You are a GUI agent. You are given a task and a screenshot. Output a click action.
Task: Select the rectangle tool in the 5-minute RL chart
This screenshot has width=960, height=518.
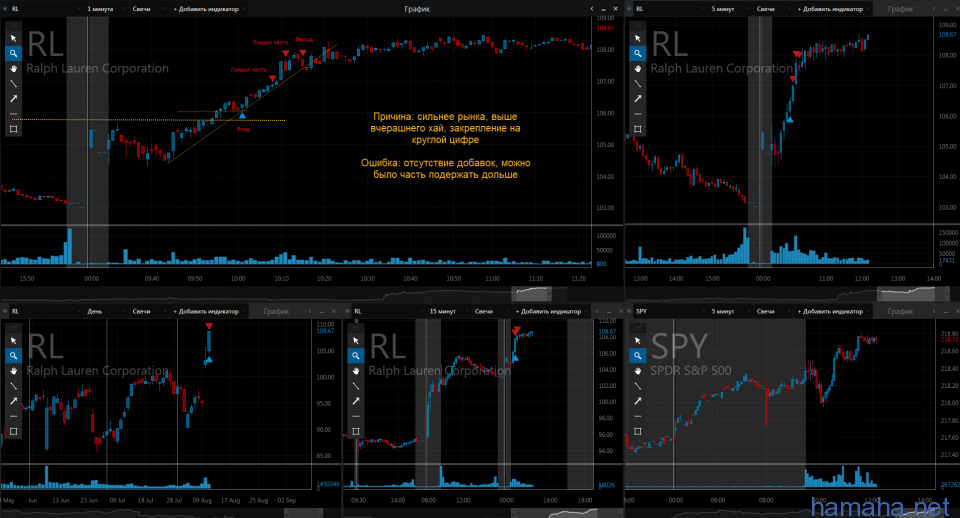(637, 129)
